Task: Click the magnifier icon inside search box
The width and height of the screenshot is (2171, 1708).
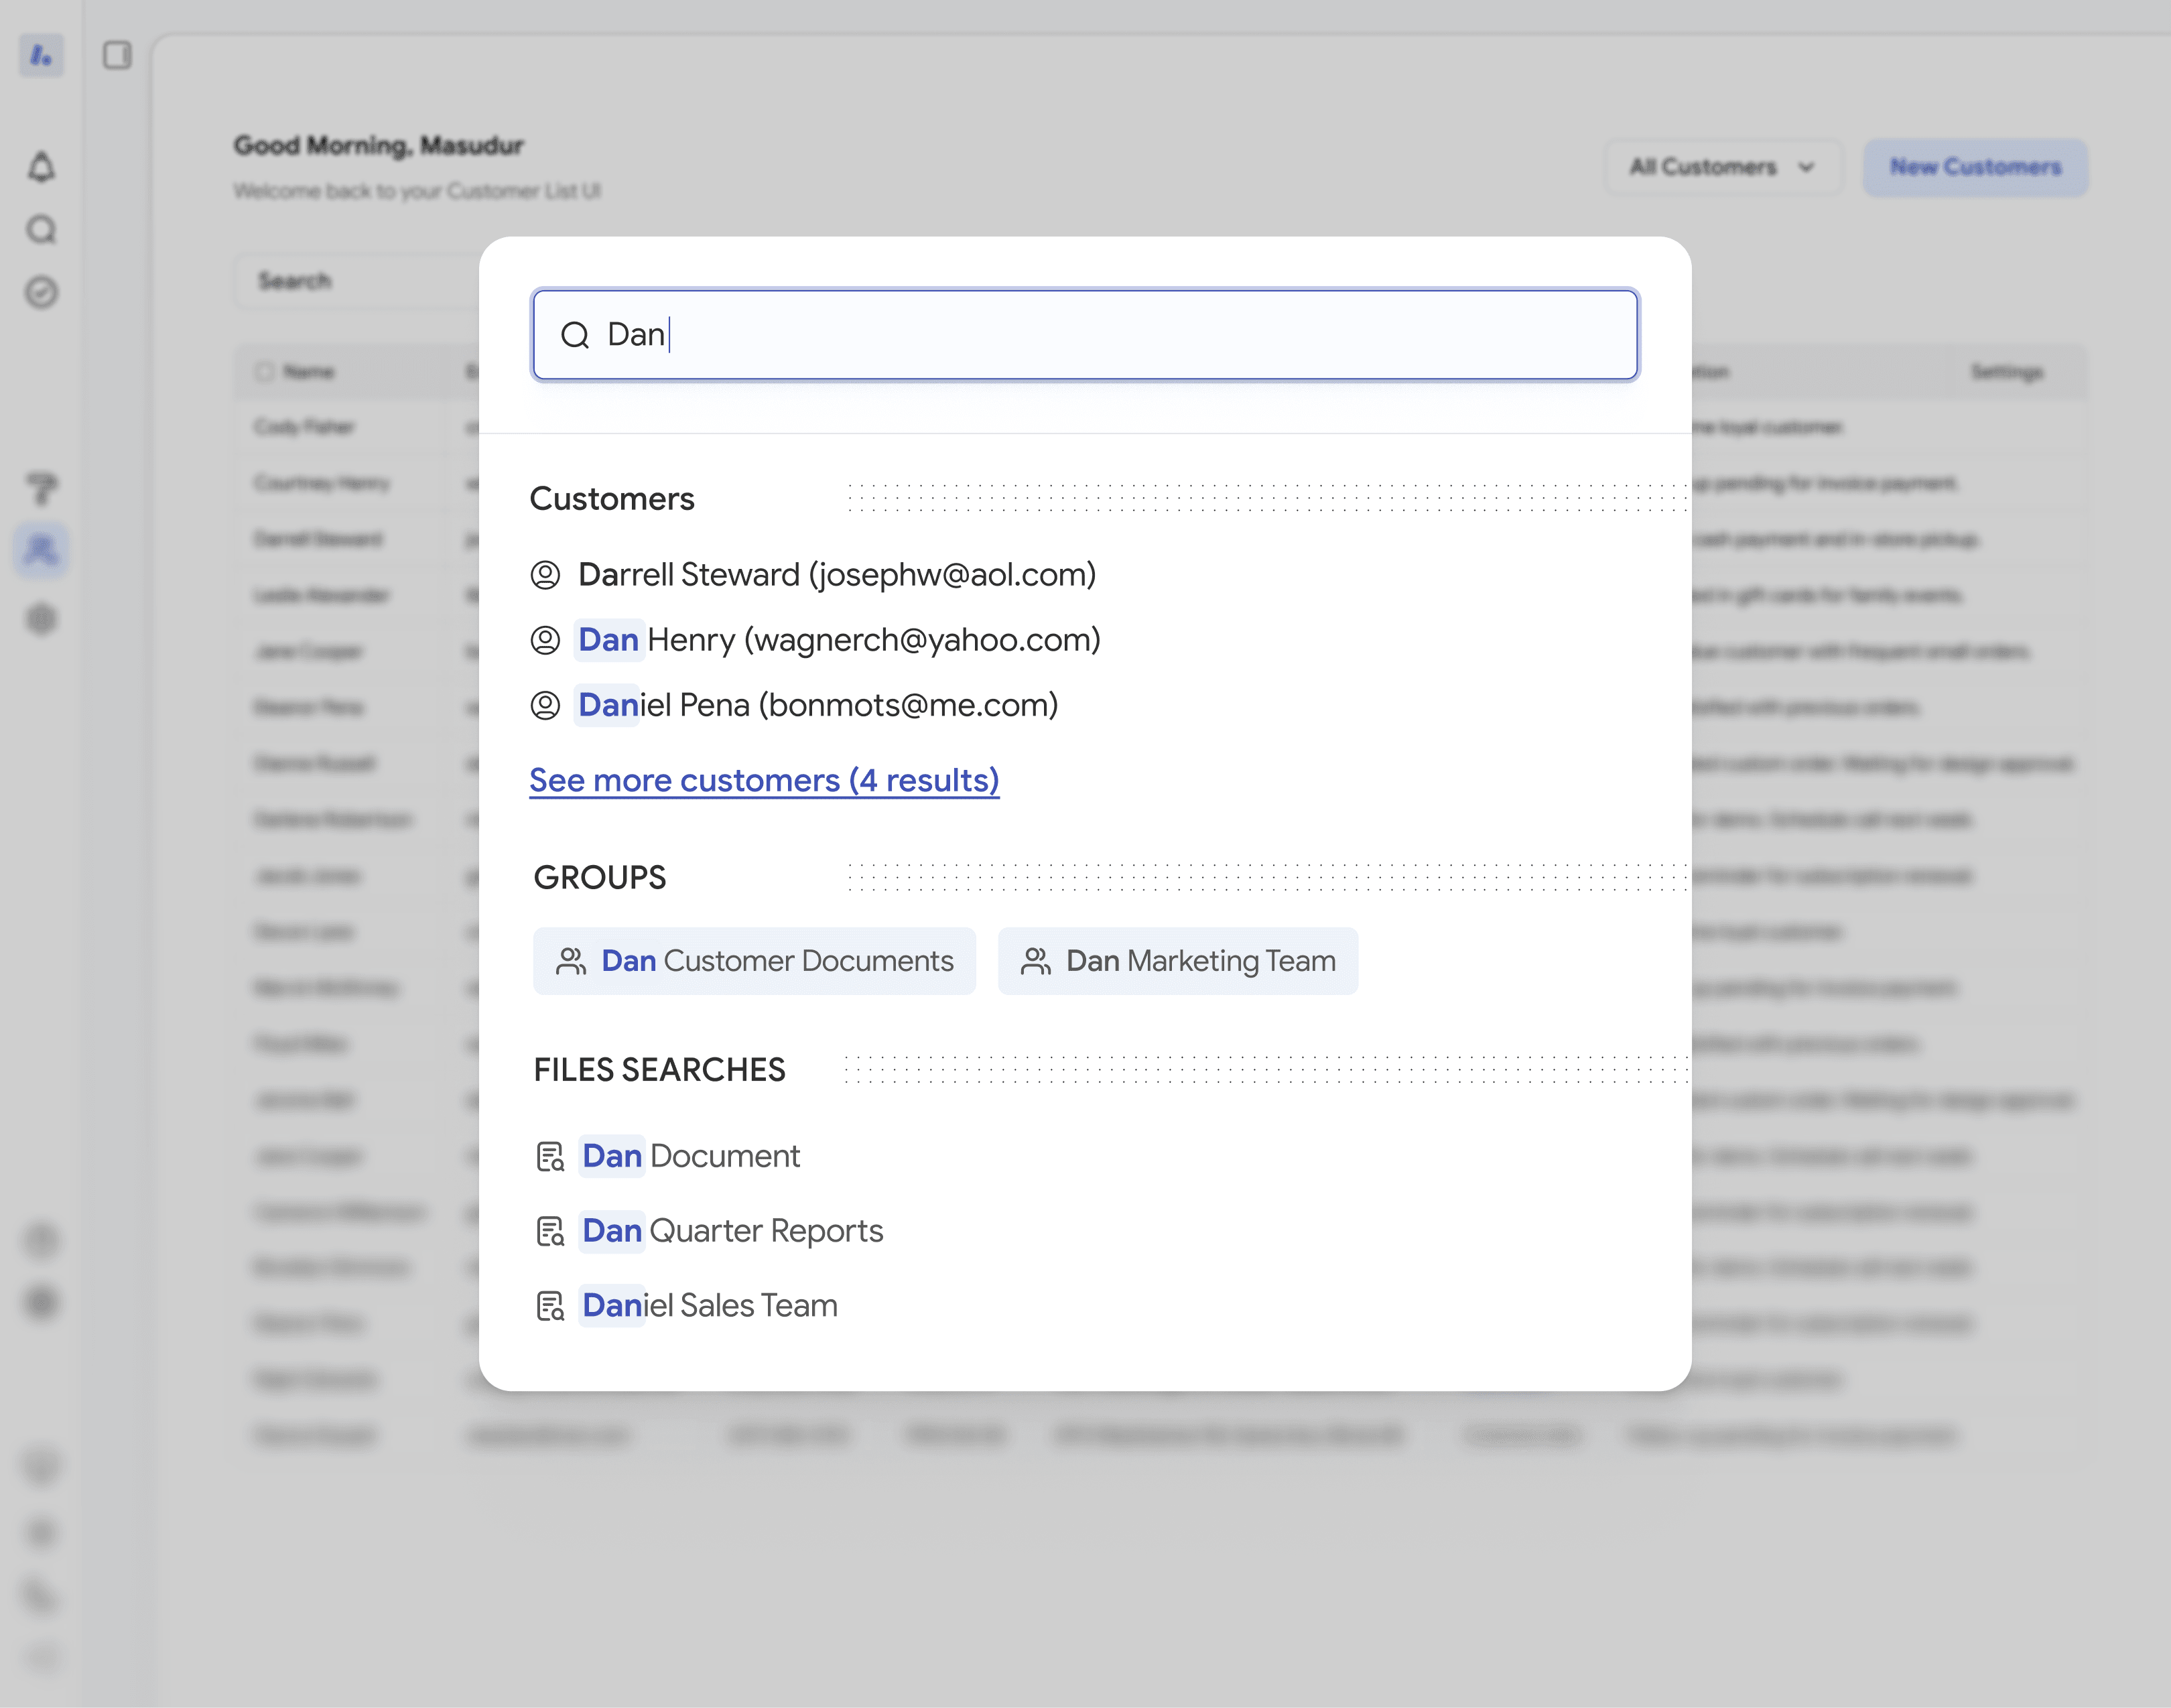Action: click(x=575, y=335)
